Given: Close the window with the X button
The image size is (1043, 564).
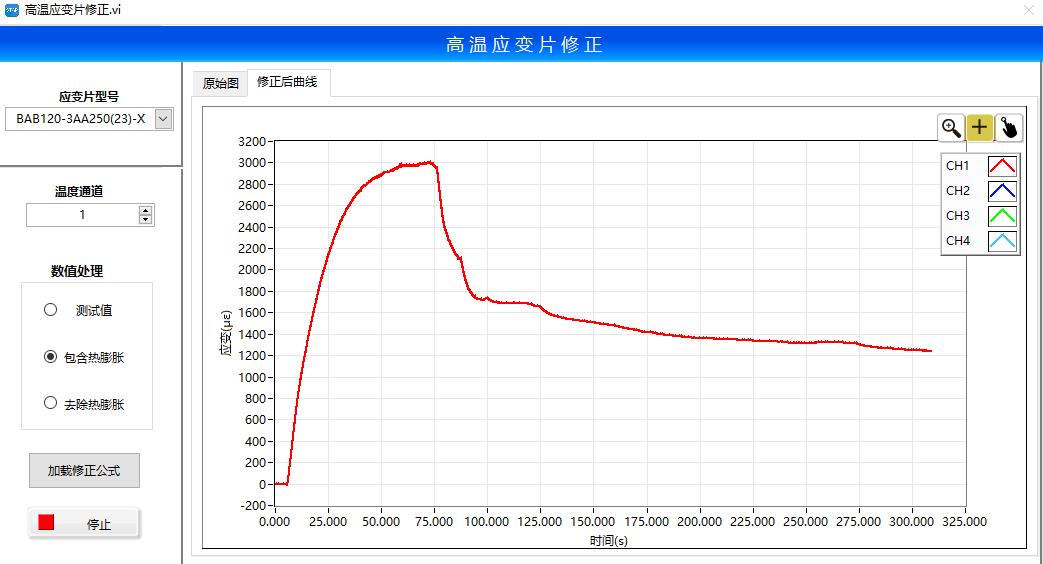Looking at the screenshot, I should 1029,9.
